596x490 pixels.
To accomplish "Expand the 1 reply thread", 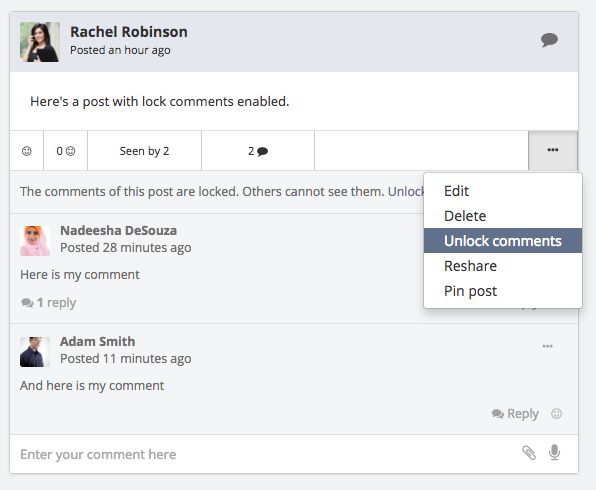I will coord(49,303).
